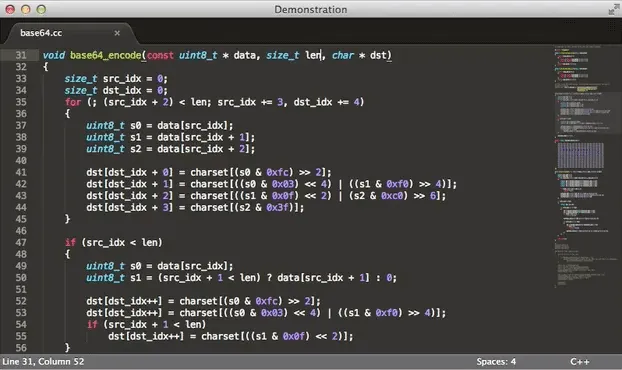Toggle fullscreen with the title bar arrows icon

coord(613,10)
